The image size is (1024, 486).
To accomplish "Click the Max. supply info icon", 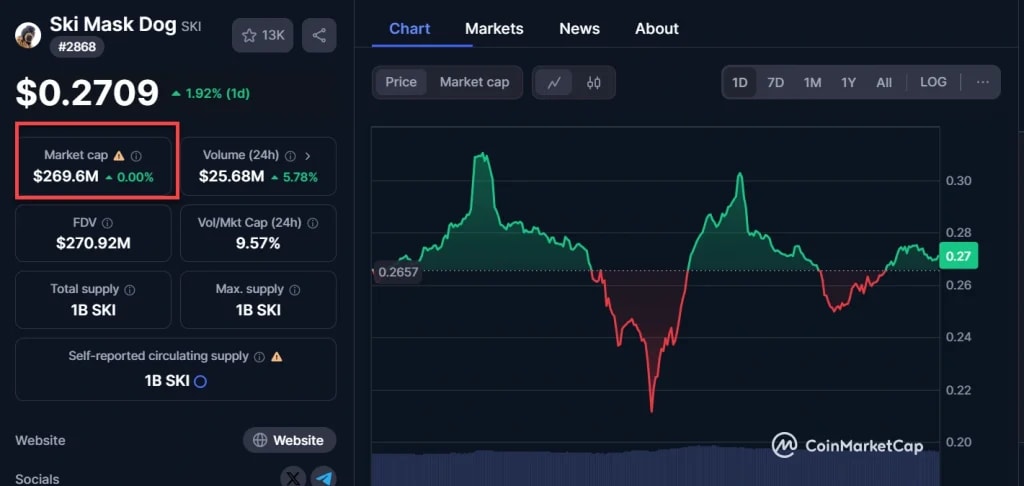I will pyautogui.click(x=294, y=290).
